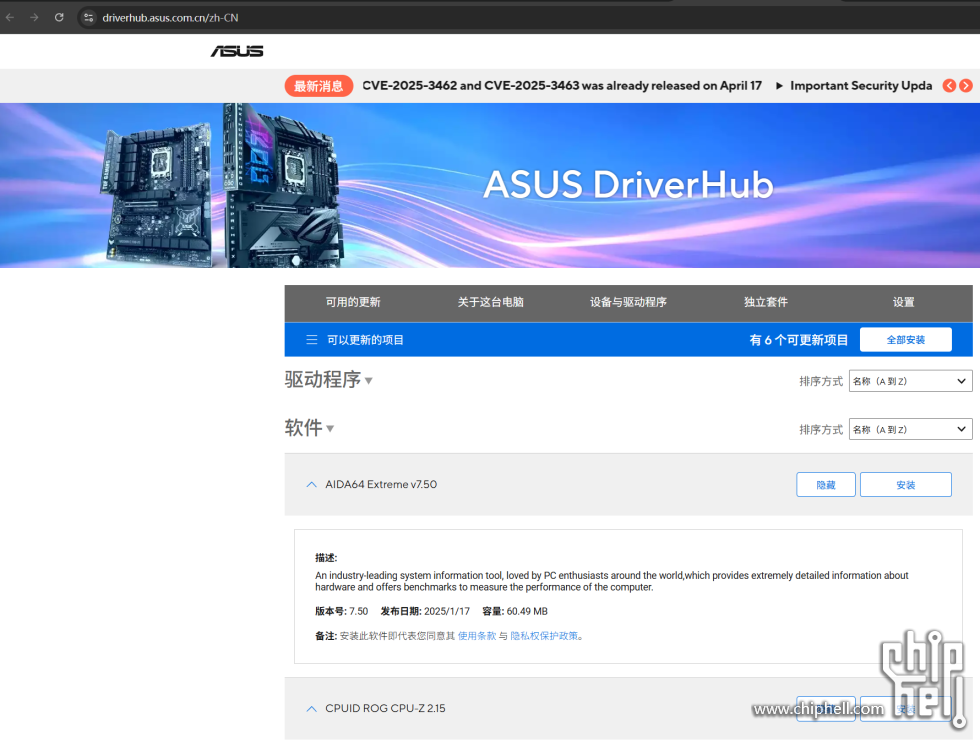Click the AIDA64 Extreme v7.50 title
This screenshot has width=980, height=744.
[x=381, y=485]
